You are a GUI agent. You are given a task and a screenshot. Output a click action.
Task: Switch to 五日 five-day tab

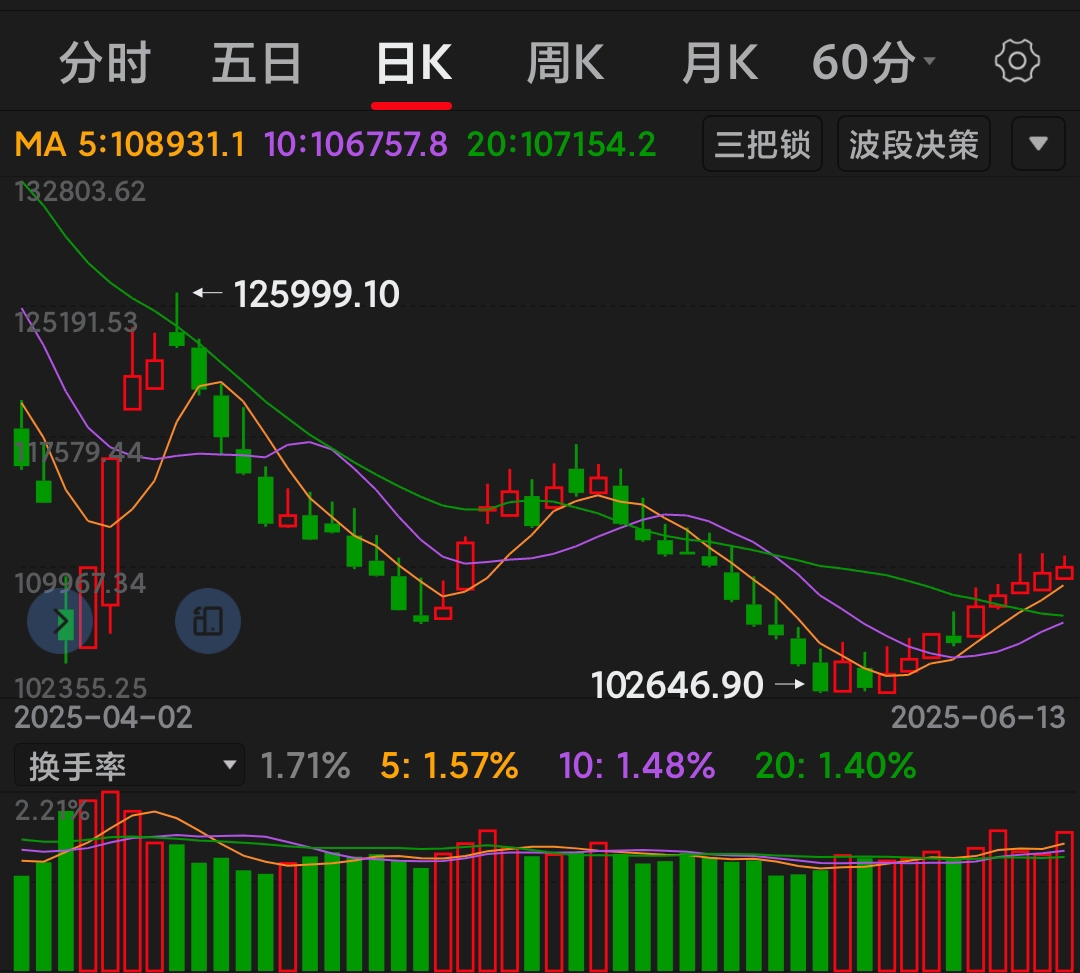[x=256, y=63]
